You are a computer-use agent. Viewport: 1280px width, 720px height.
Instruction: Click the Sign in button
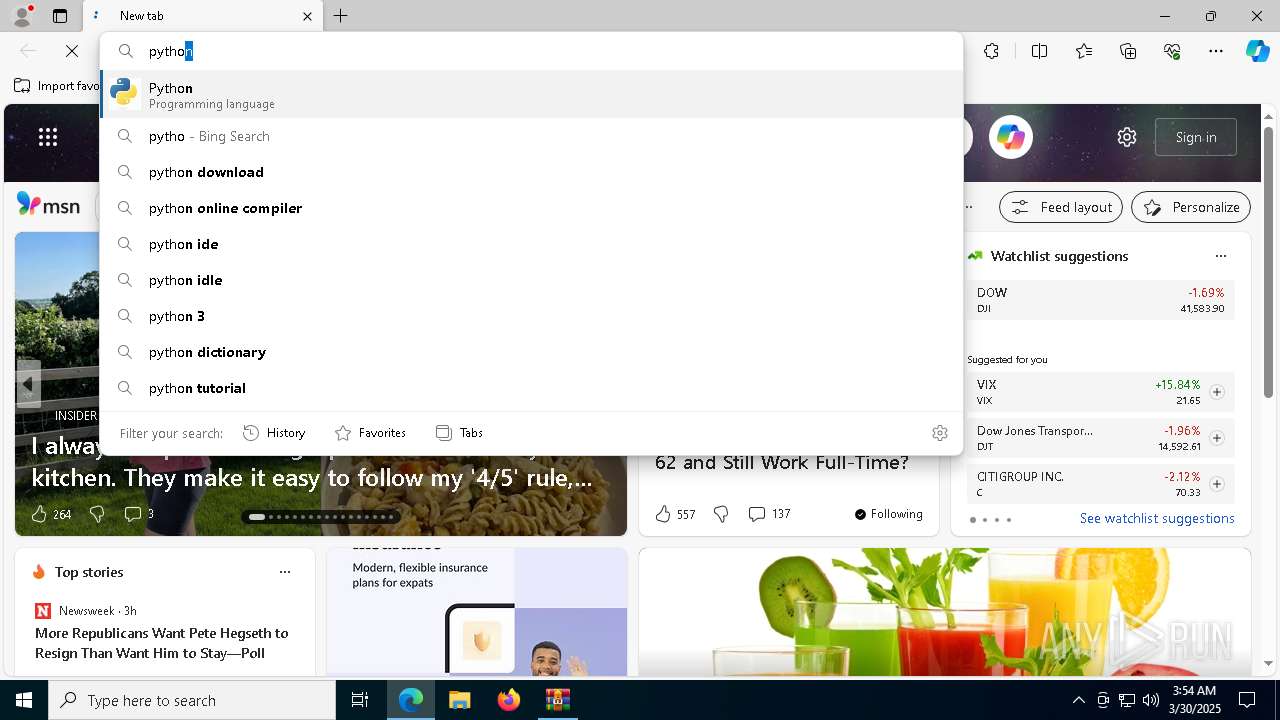(x=1196, y=137)
